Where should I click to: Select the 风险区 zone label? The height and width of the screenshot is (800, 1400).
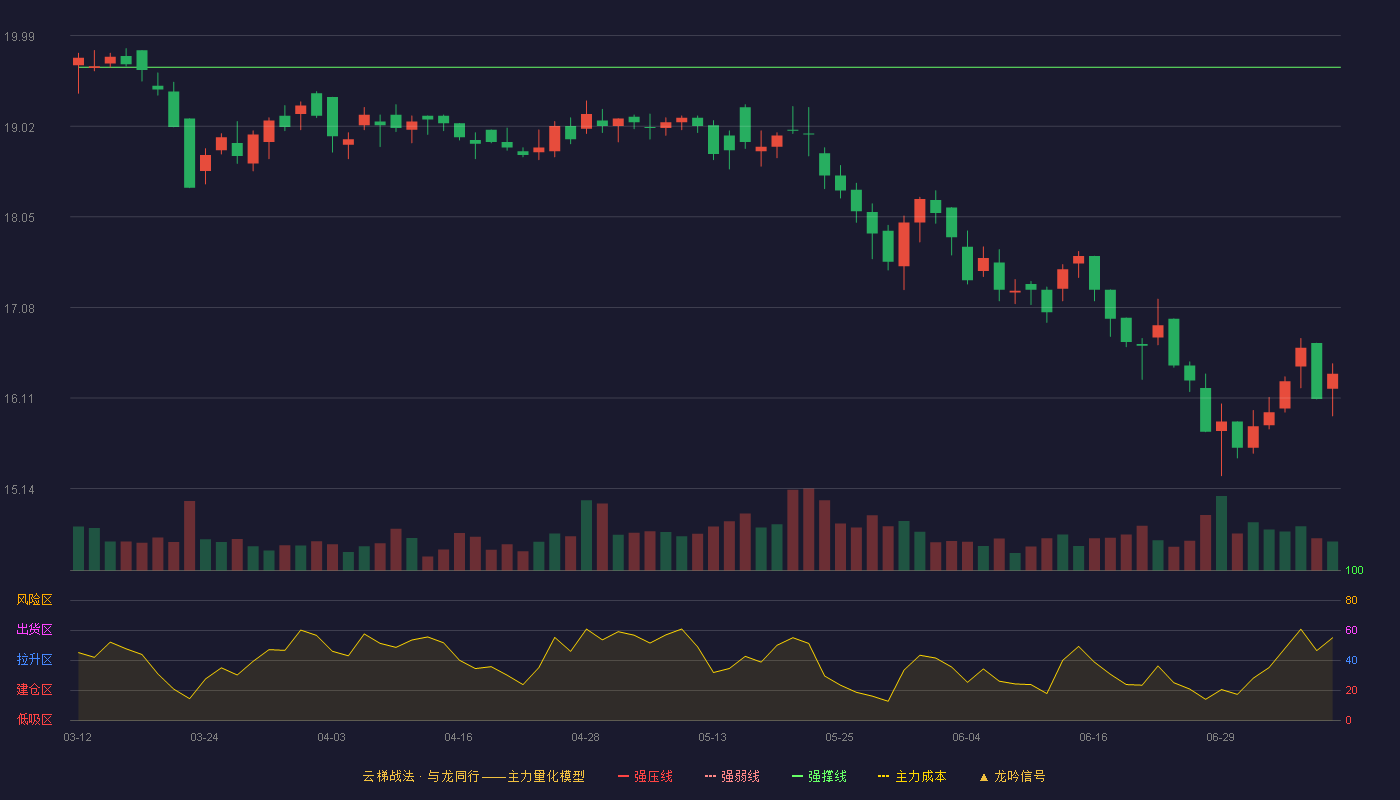[34, 600]
